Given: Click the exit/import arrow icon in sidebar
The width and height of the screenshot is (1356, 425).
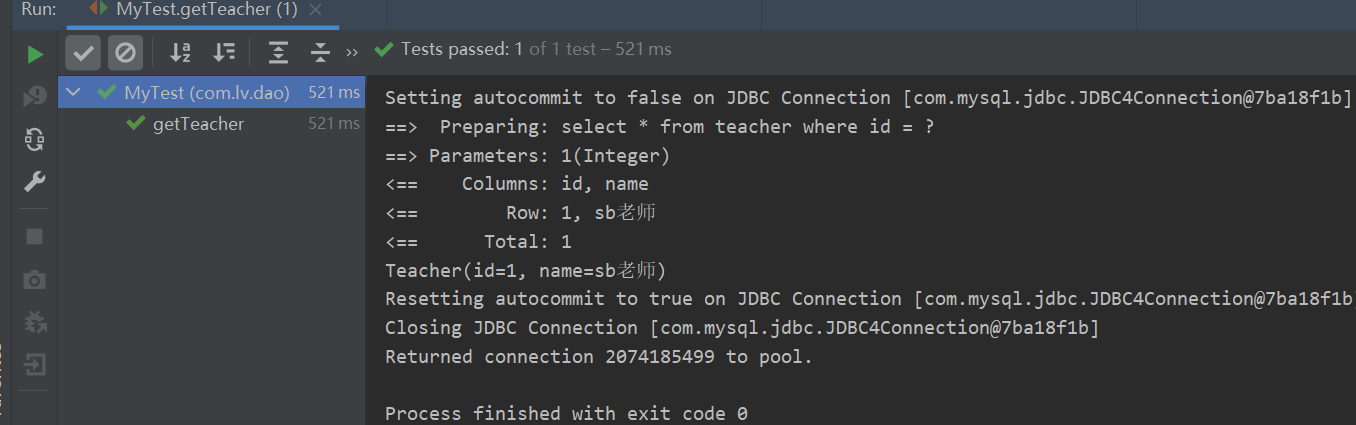Looking at the screenshot, I should point(35,364).
